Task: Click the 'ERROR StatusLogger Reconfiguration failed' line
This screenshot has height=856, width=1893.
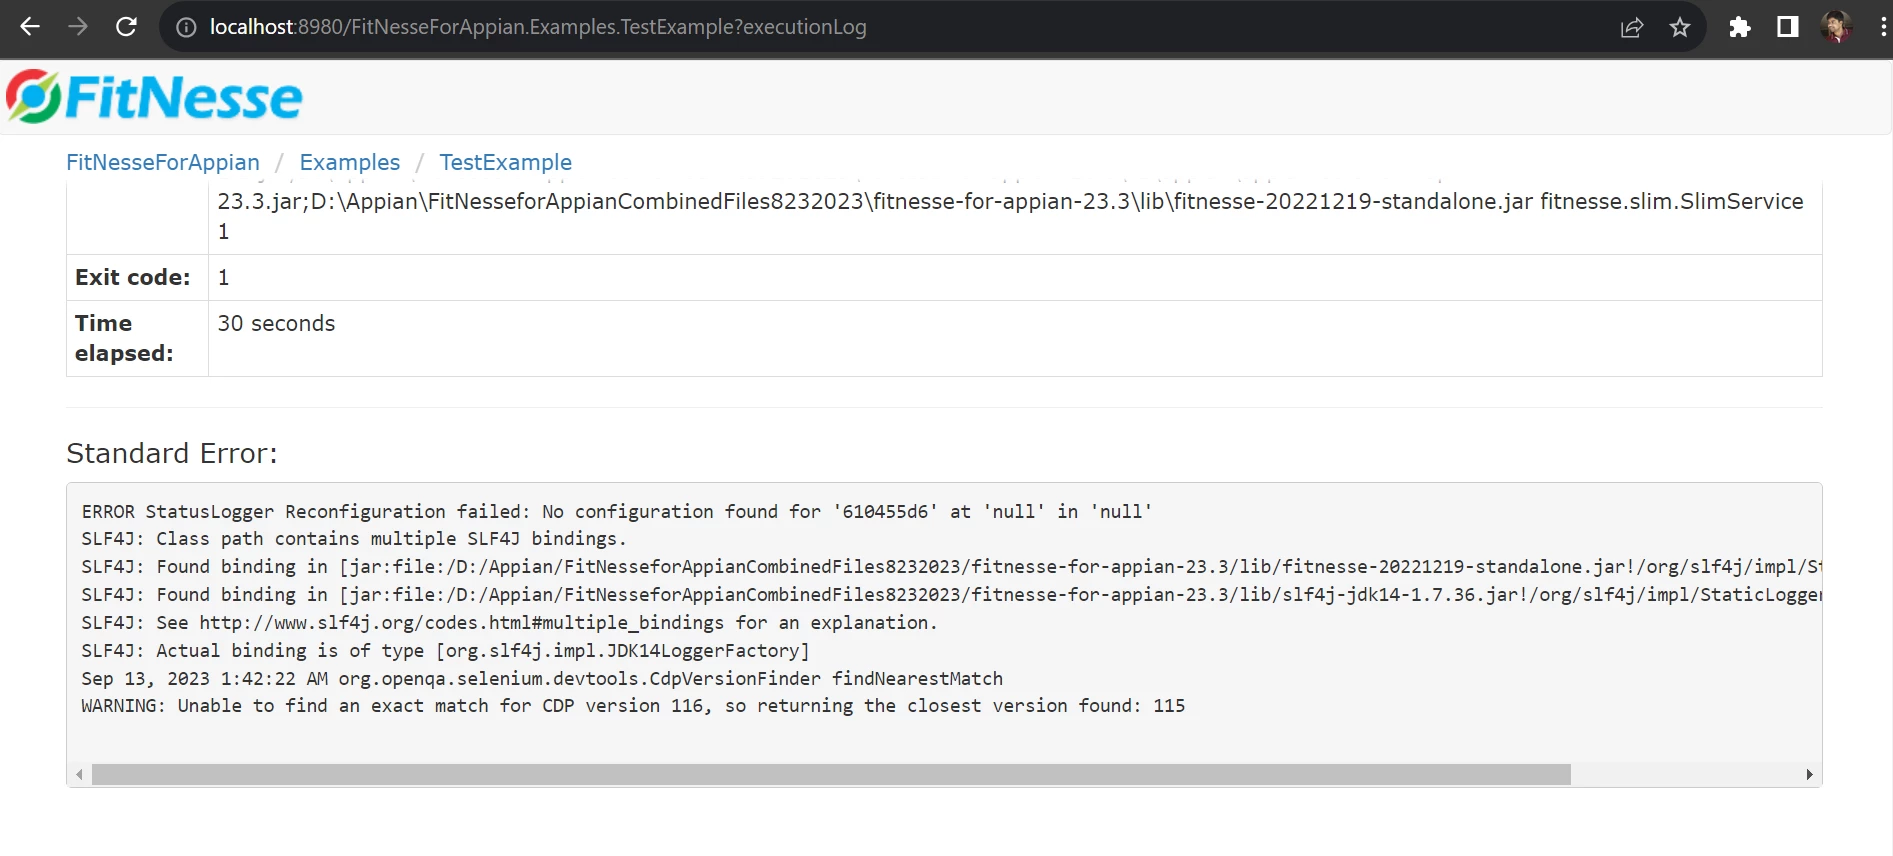Action: click(x=617, y=512)
